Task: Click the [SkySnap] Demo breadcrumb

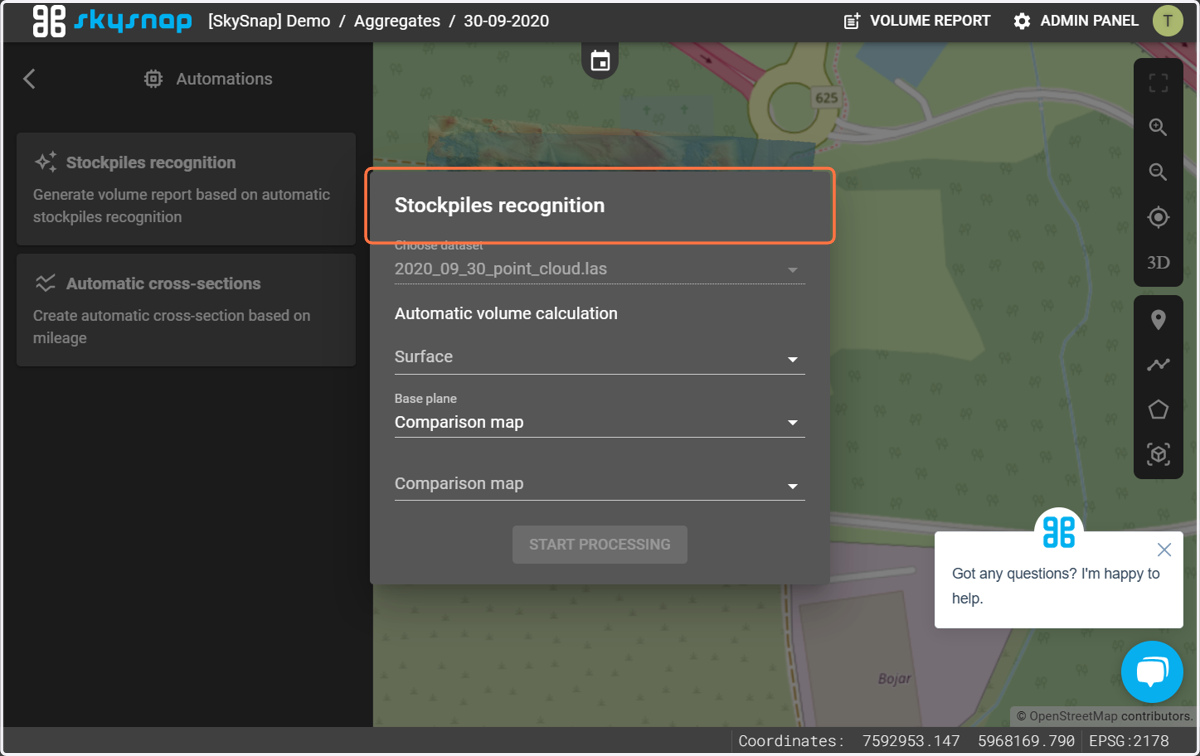Action: point(269,21)
